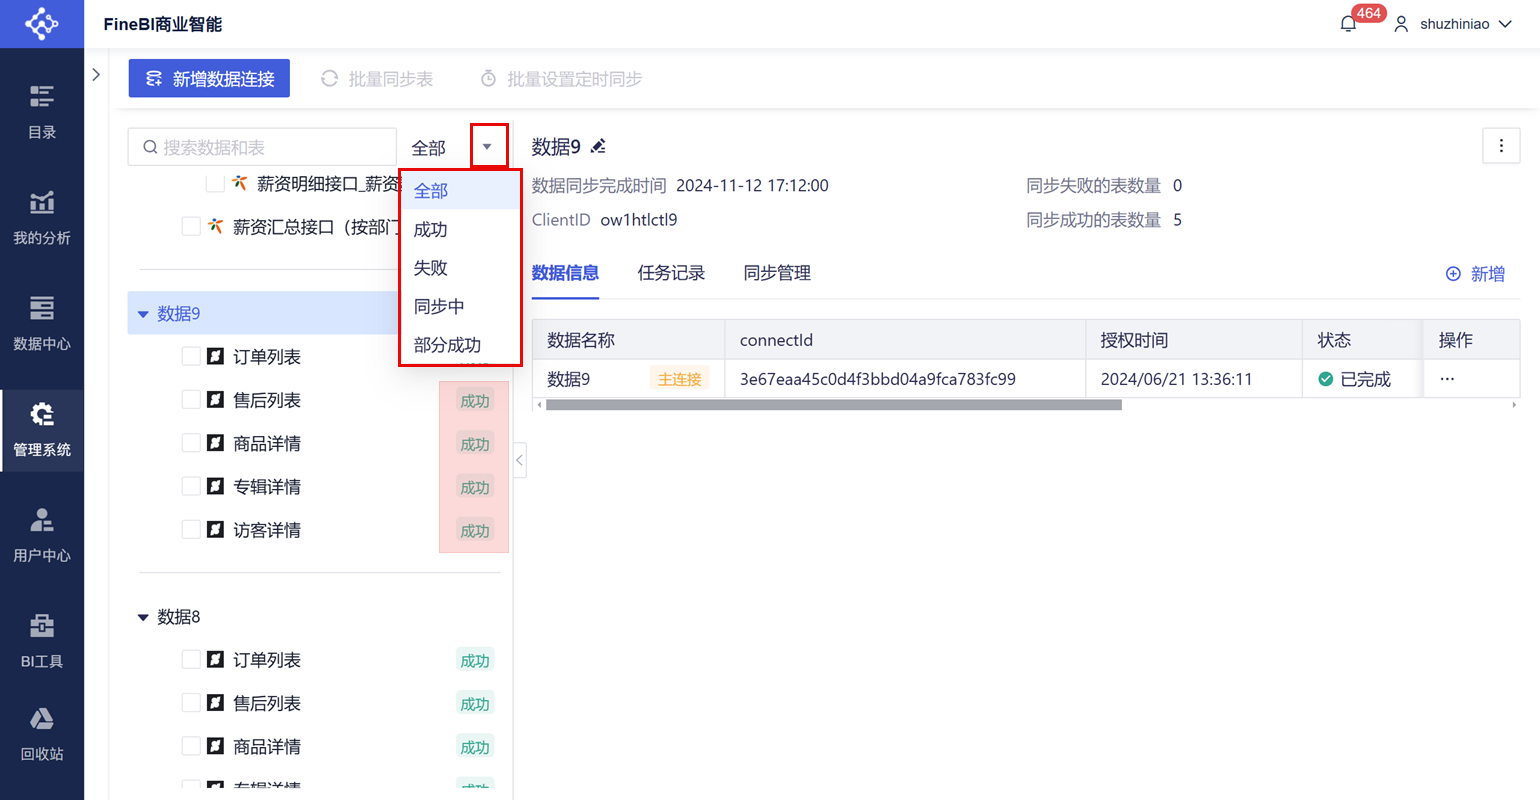Open BI工具 in the sidebar
The image size is (1540, 800).
click(x=42, y=642)
